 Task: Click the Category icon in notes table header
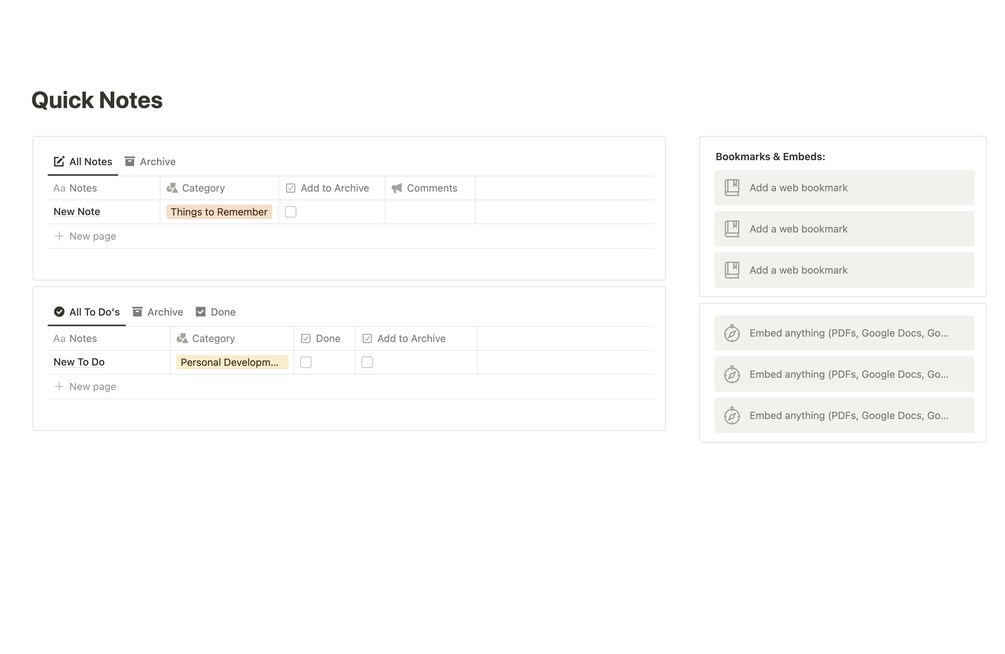tap(172, 188)
